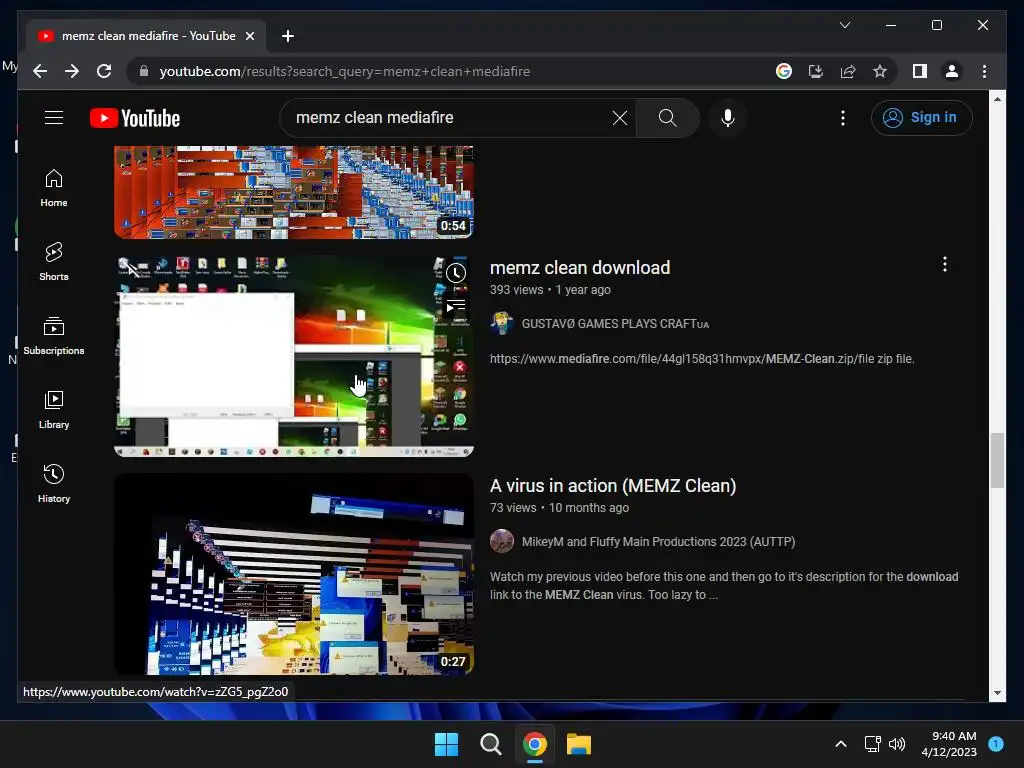The image size is (1024, 768).
Task: Open the clock and date 9:40 AM
Action: pyautogui.click(x=949, y=744)
